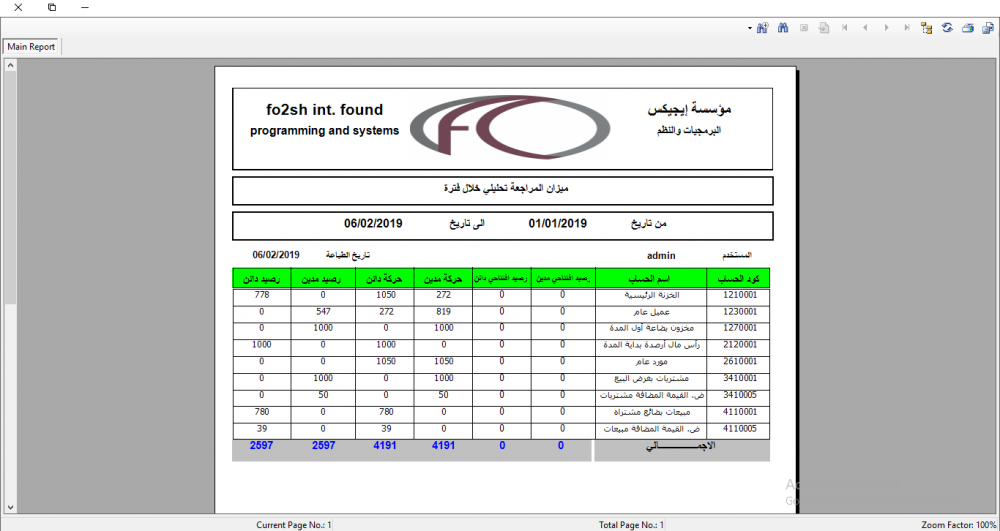
Task: Click the 'رصيد دائن' column header
Action: pos(261,279)
